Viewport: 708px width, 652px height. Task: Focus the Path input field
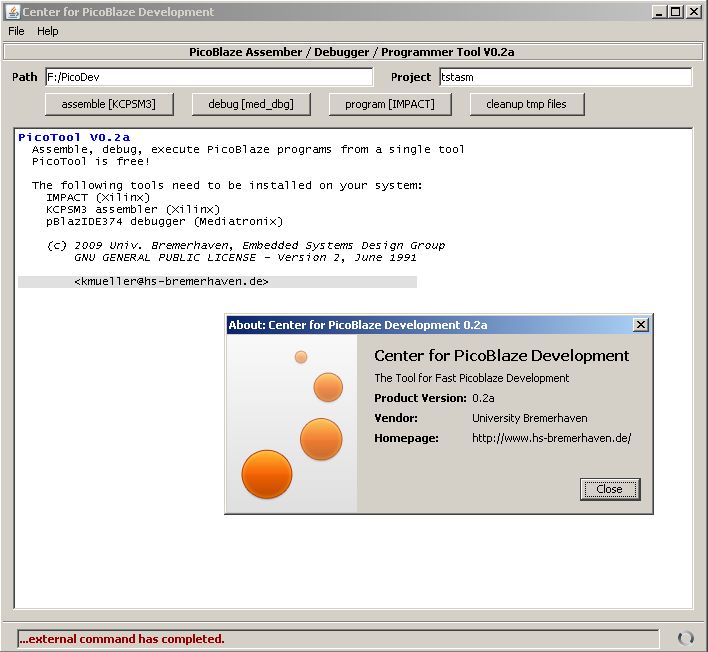(209, 77)
